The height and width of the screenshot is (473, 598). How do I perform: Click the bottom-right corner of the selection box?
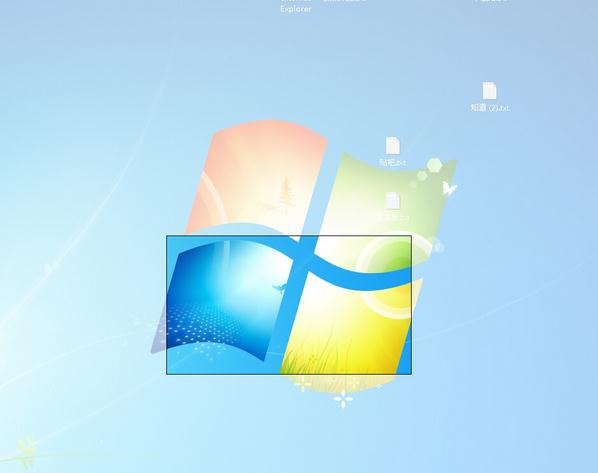click(x=411, y=374)
